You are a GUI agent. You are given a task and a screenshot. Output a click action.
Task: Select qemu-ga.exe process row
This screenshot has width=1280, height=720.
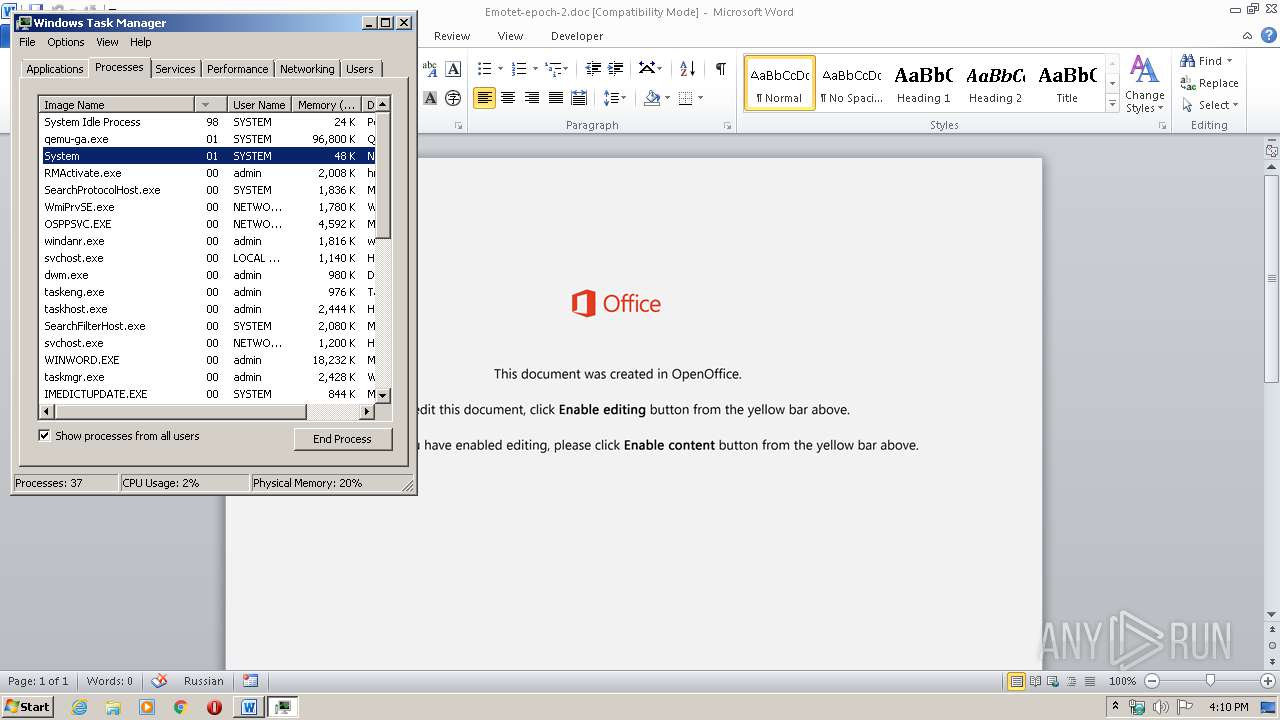(208, 139)
